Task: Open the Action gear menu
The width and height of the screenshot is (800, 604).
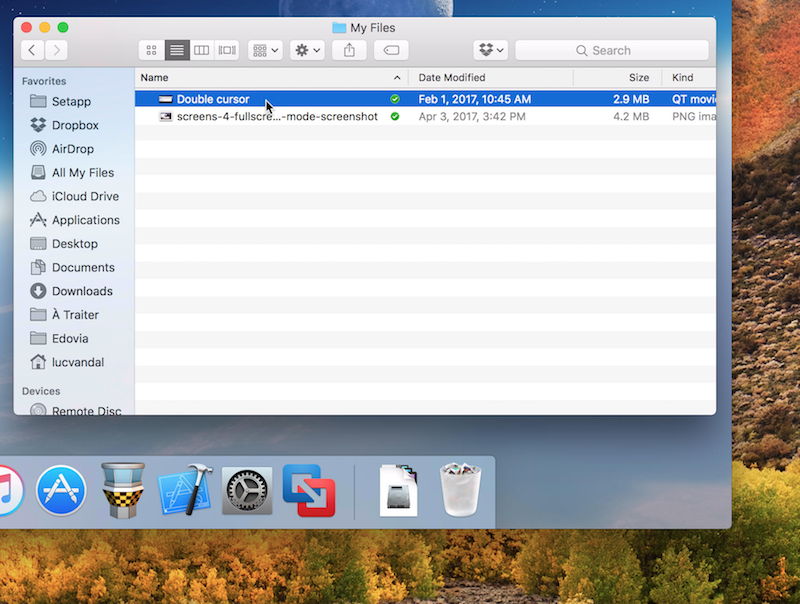Action: click(x=308, y=50)
